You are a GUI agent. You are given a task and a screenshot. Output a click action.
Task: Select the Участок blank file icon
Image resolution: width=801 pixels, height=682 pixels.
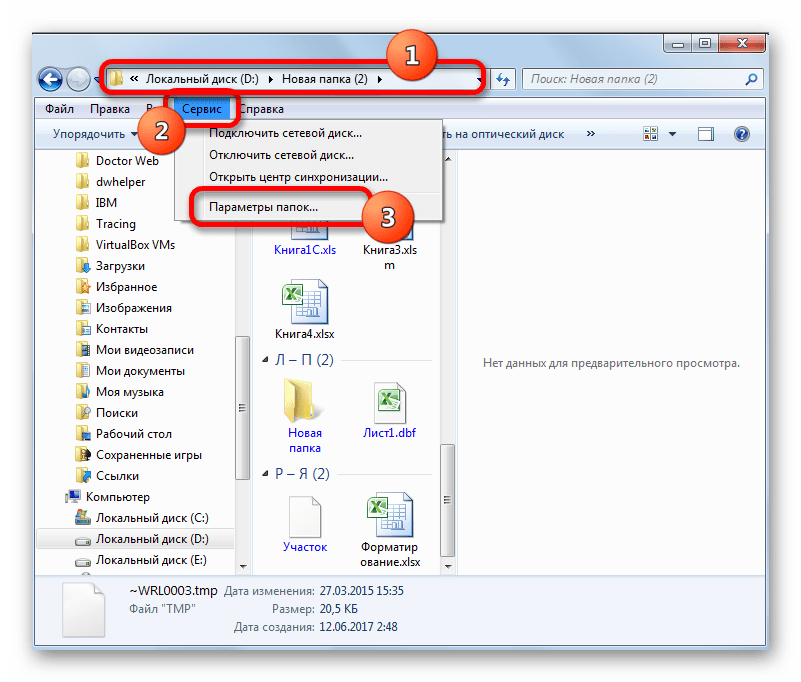[x=305, y=516]
